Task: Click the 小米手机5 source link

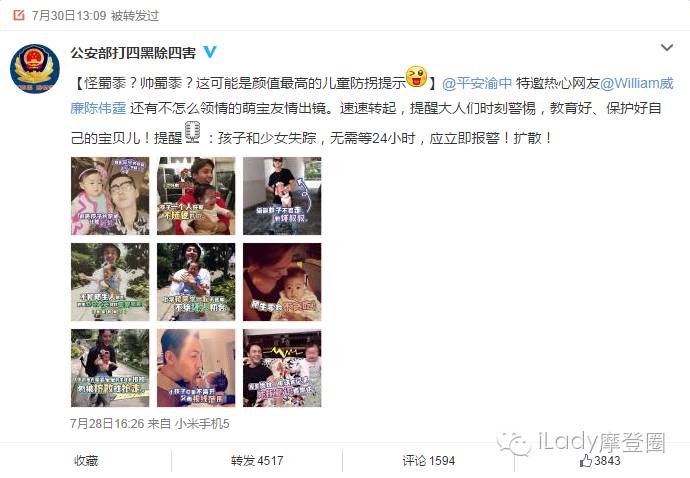Action: [202, 423]
